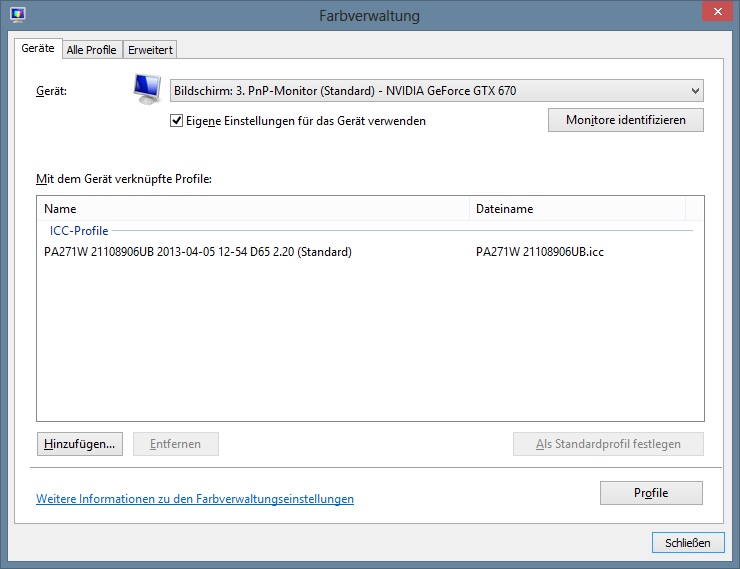Open the Alle Profile tab
The image size is (740, 569).
pyautogui.click(x=91, y=50)
